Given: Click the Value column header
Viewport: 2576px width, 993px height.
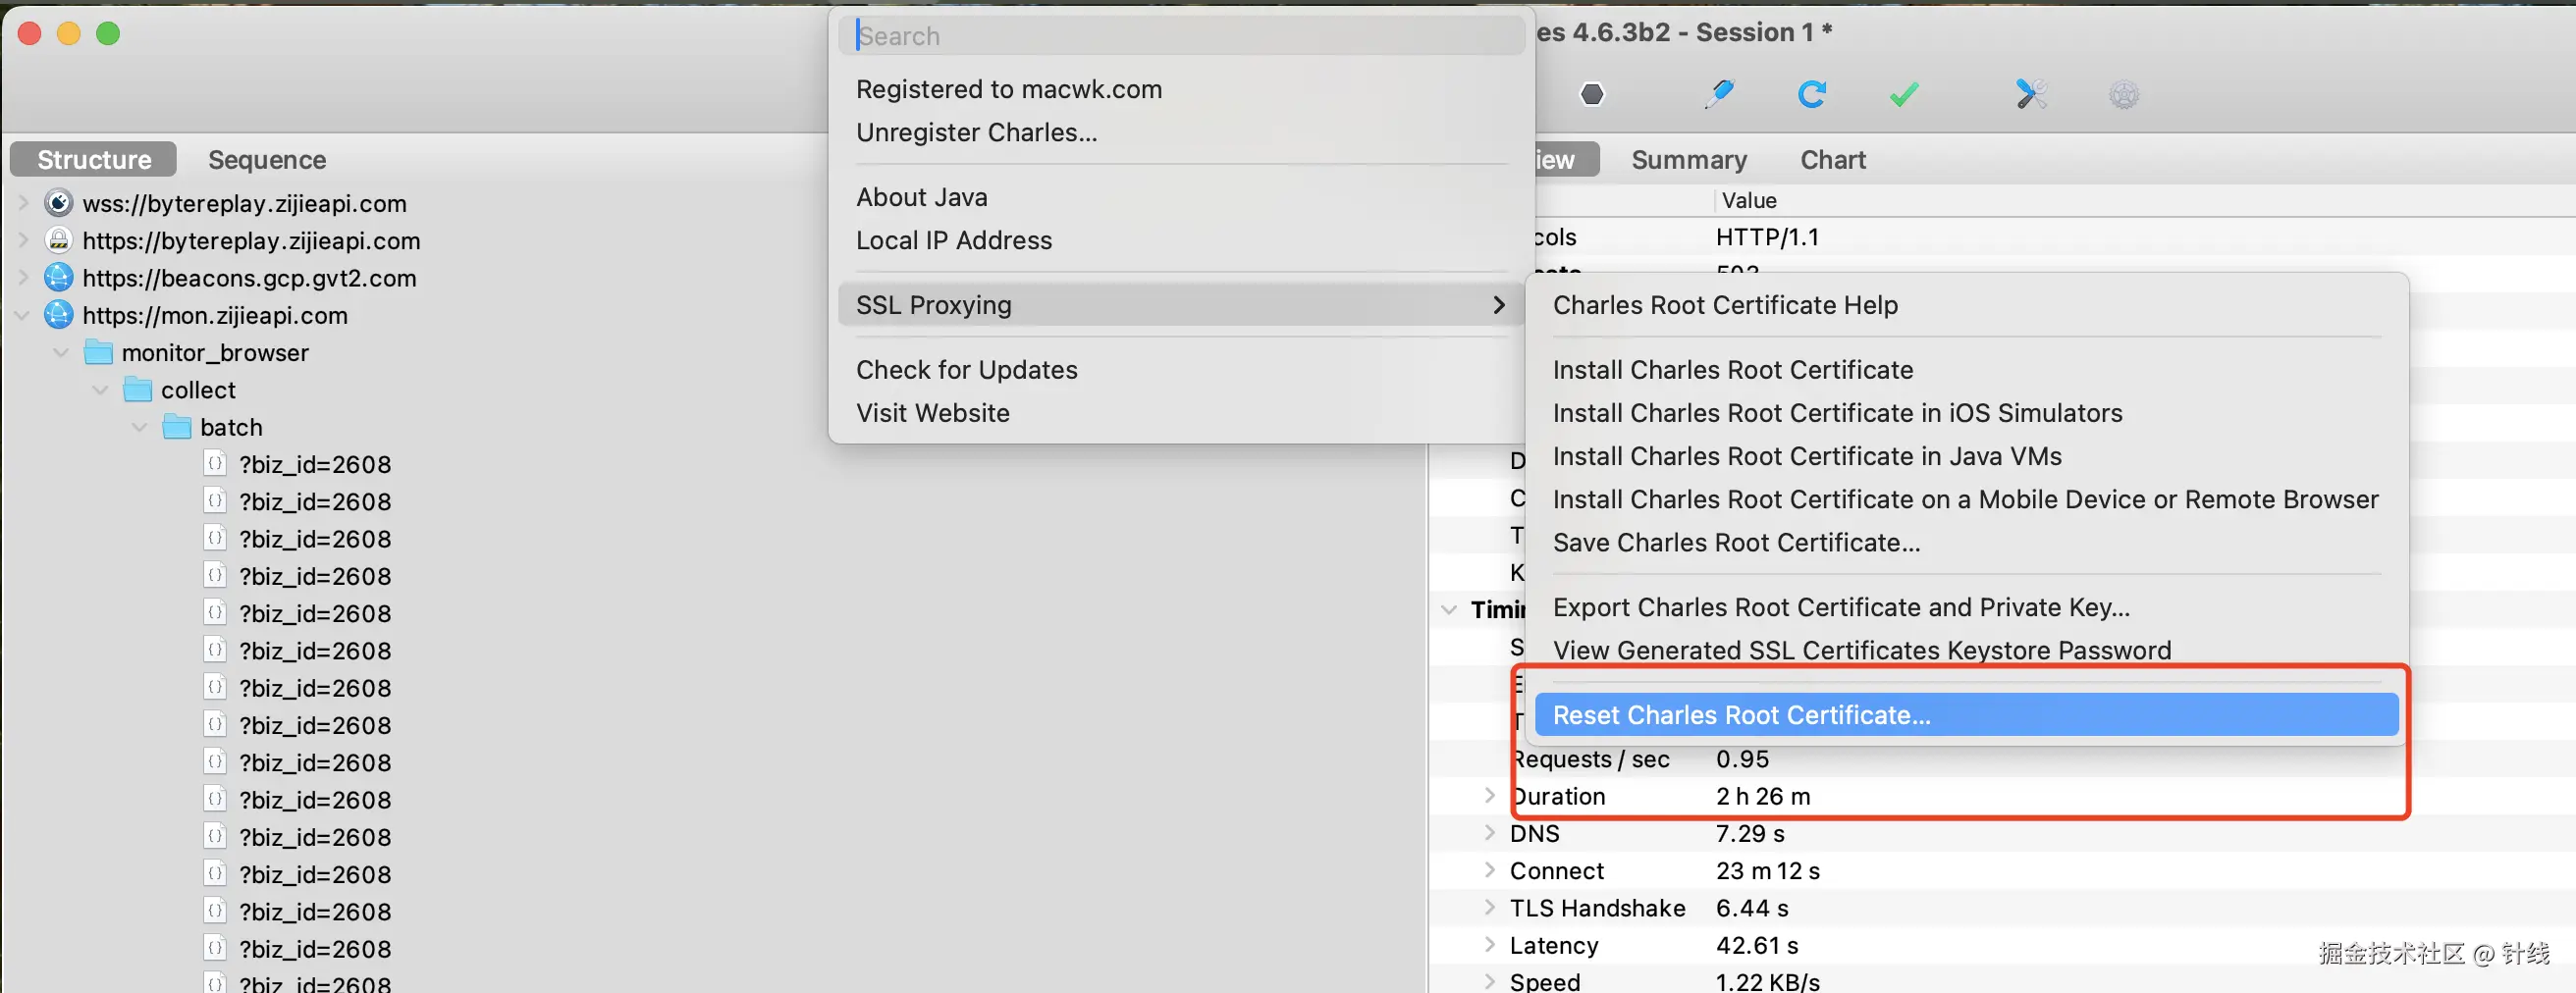Looking at the screenshot, I should 1749,200.
